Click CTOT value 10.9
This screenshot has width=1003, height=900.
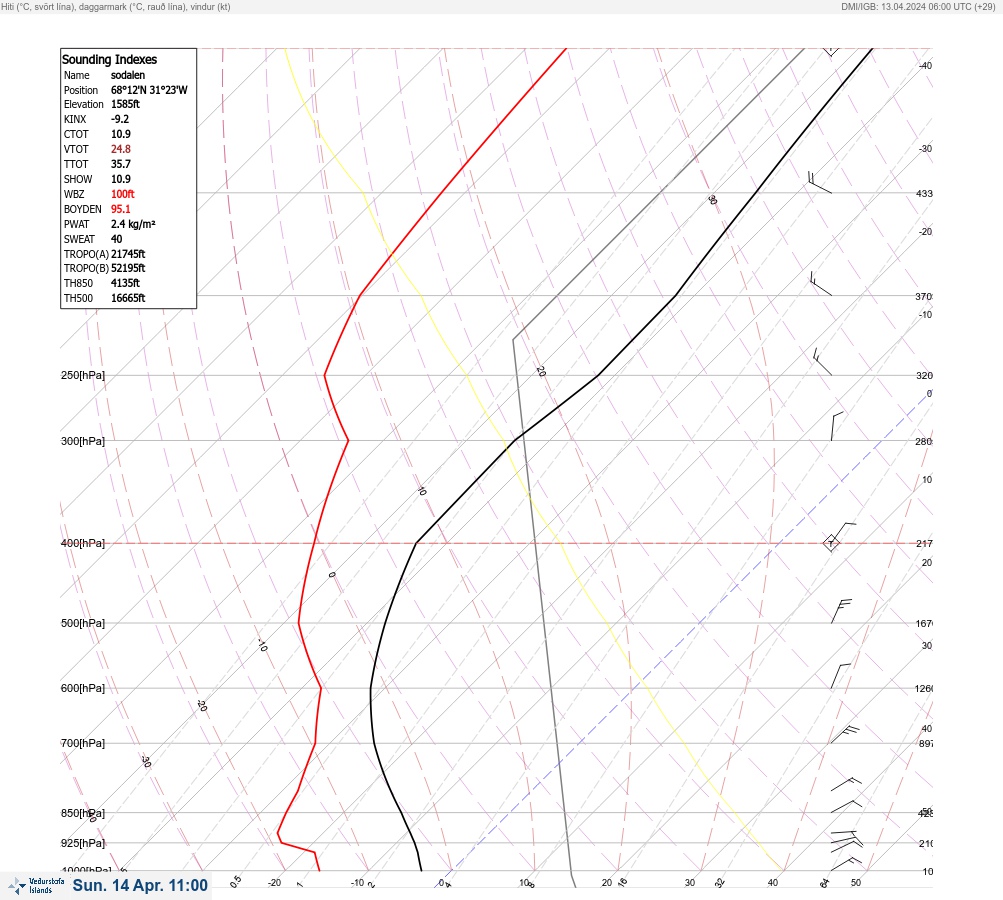coord(121,134)
